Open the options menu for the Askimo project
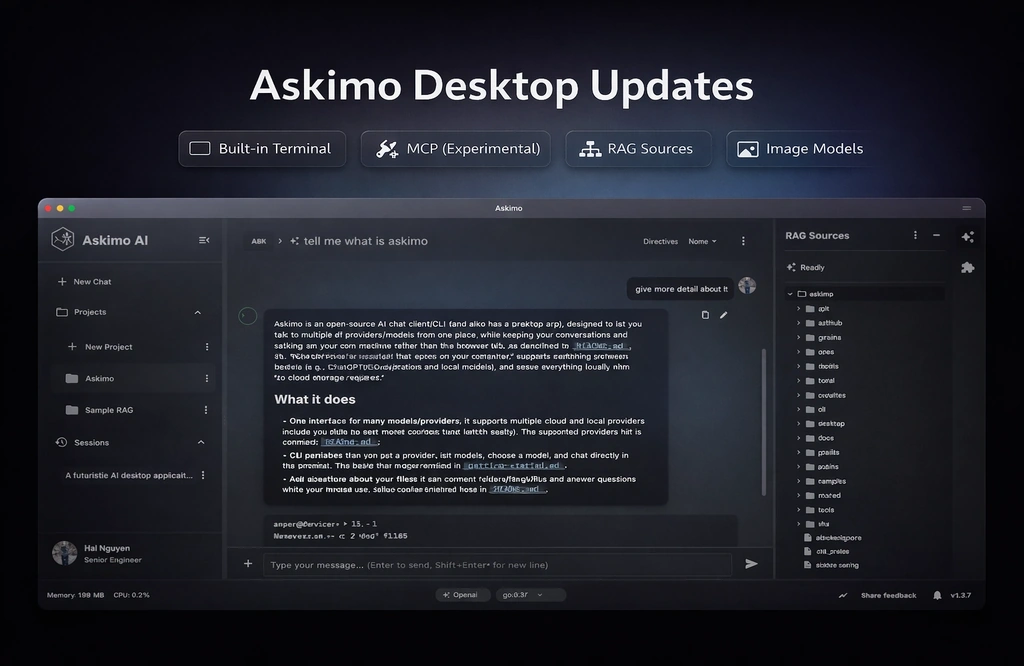The image size is (1024, 666). point(205,378)
